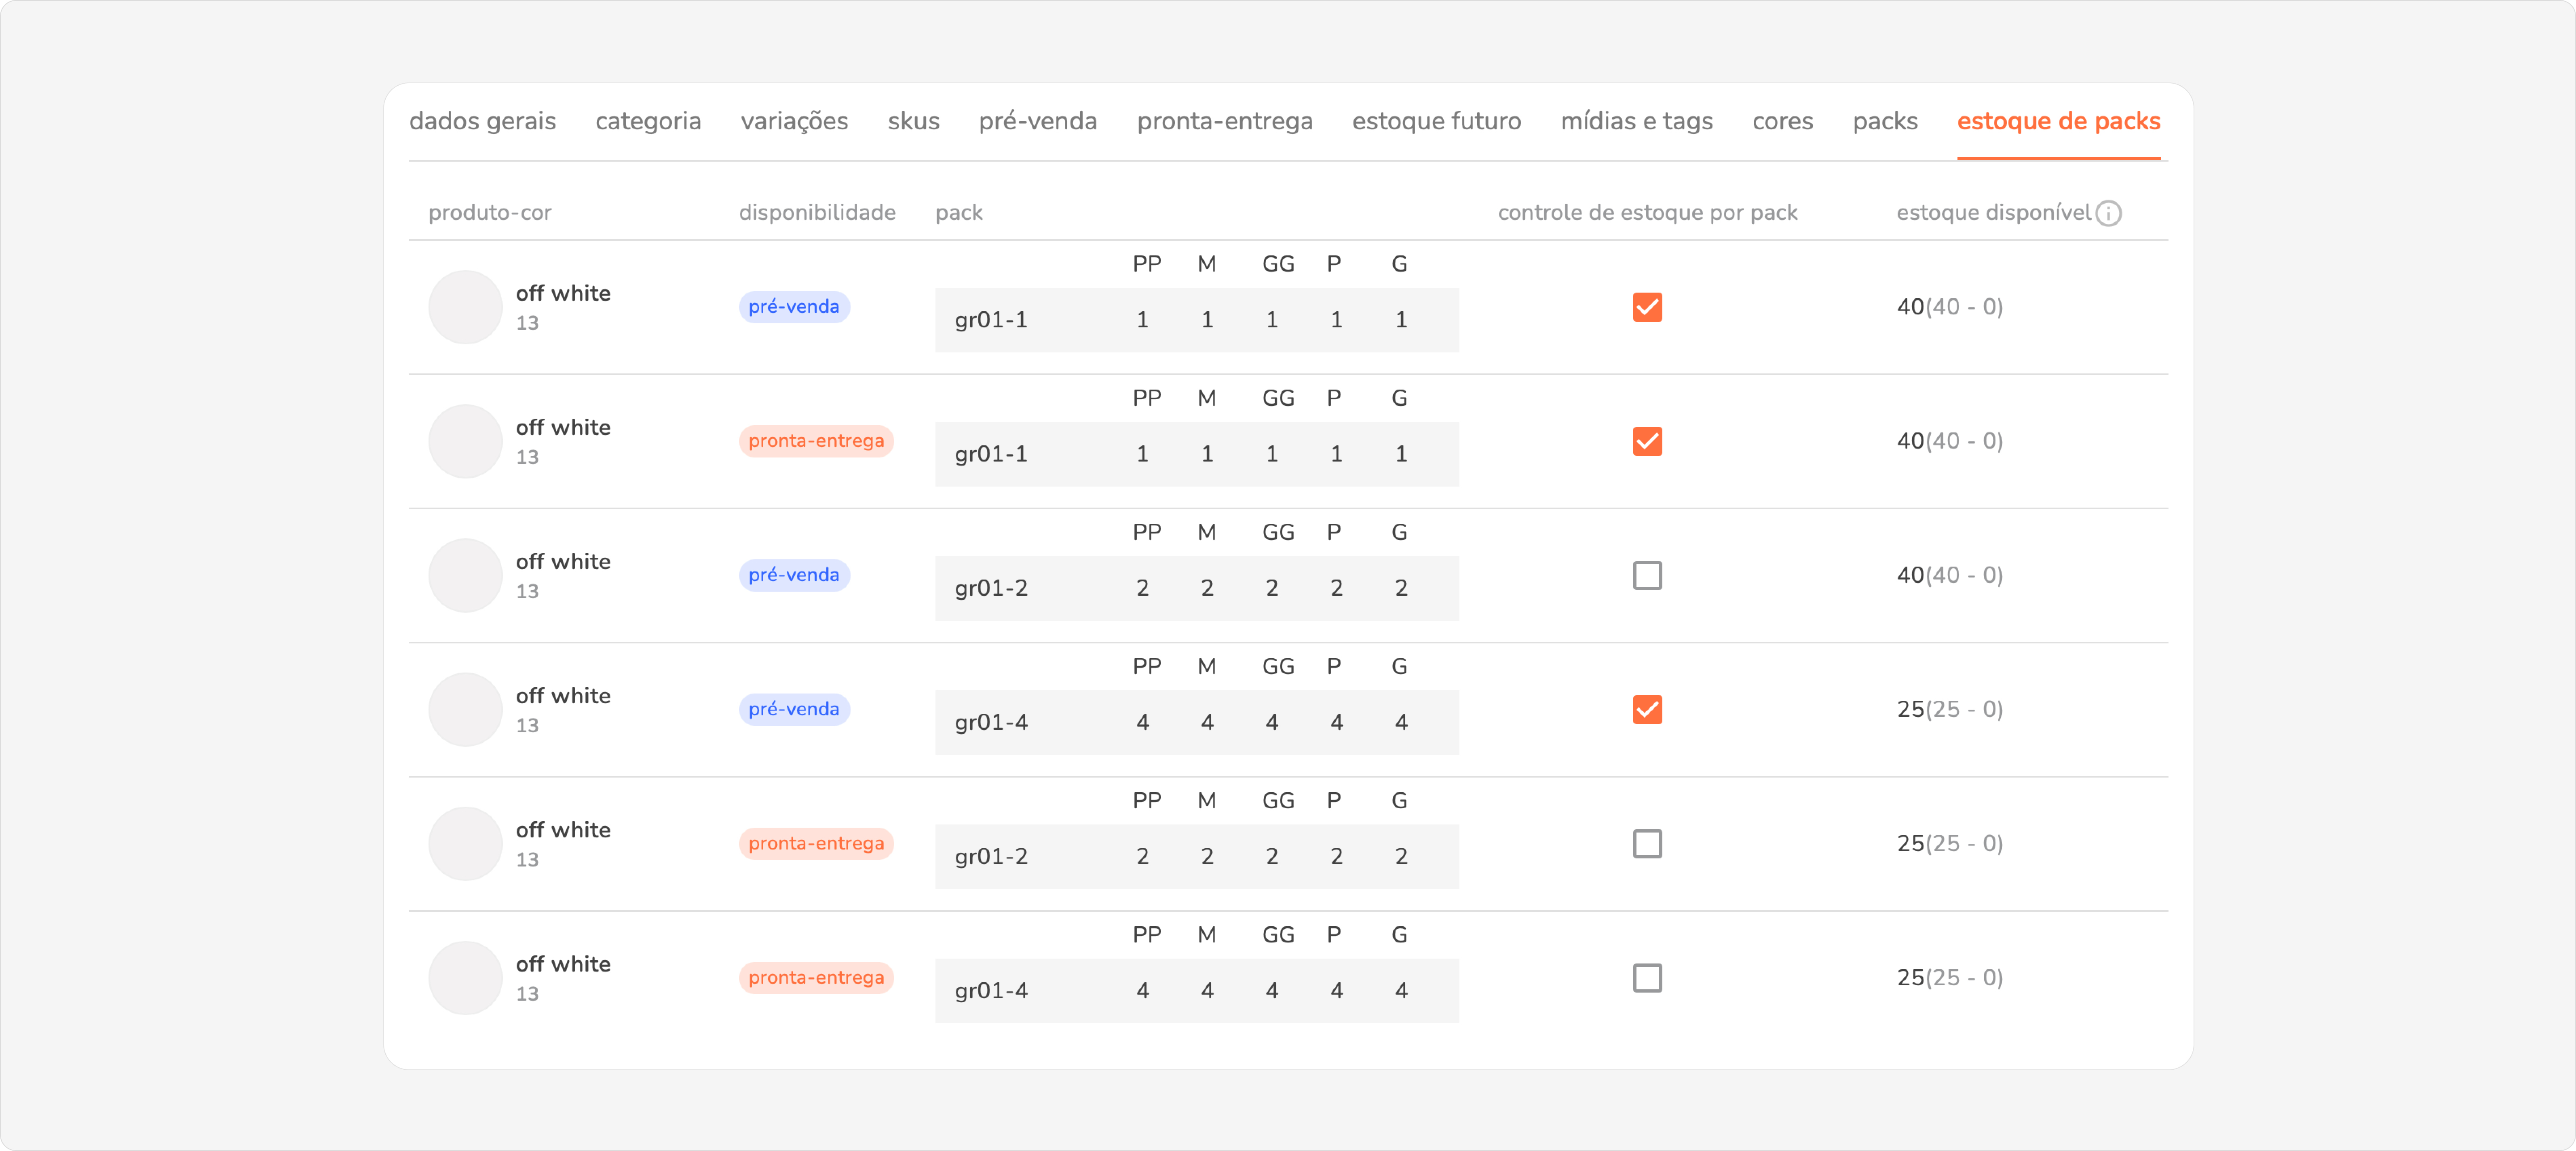Click the pronta-entrega badge on last row

point(815,977)
